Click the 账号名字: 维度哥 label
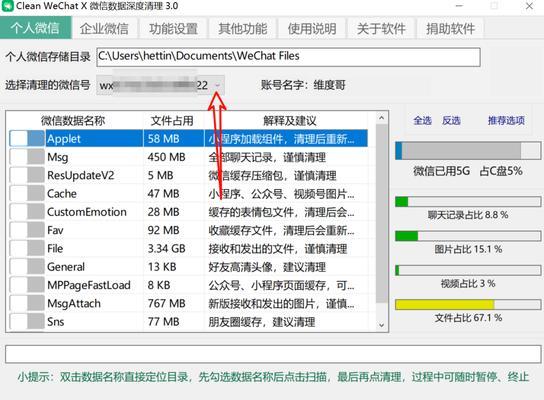The height and width of the screenshot is (400, 544). (303, 85)
